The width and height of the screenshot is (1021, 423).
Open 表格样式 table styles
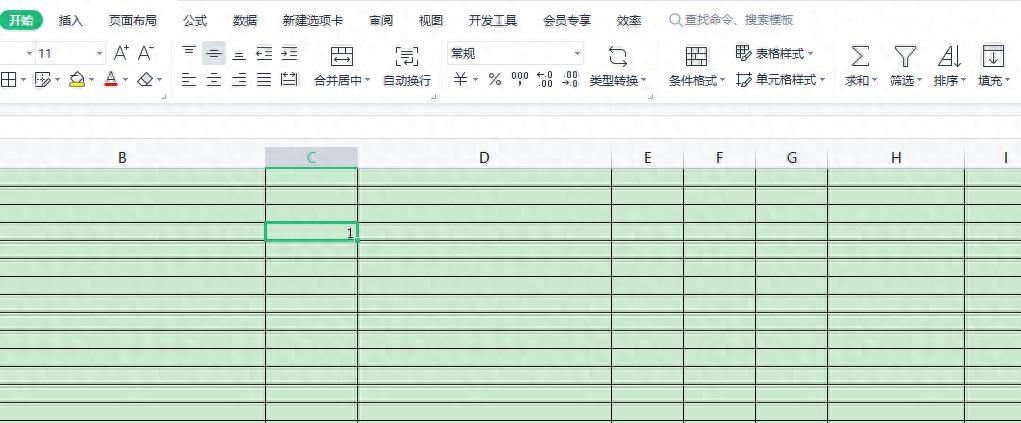(x=775, y=53)
